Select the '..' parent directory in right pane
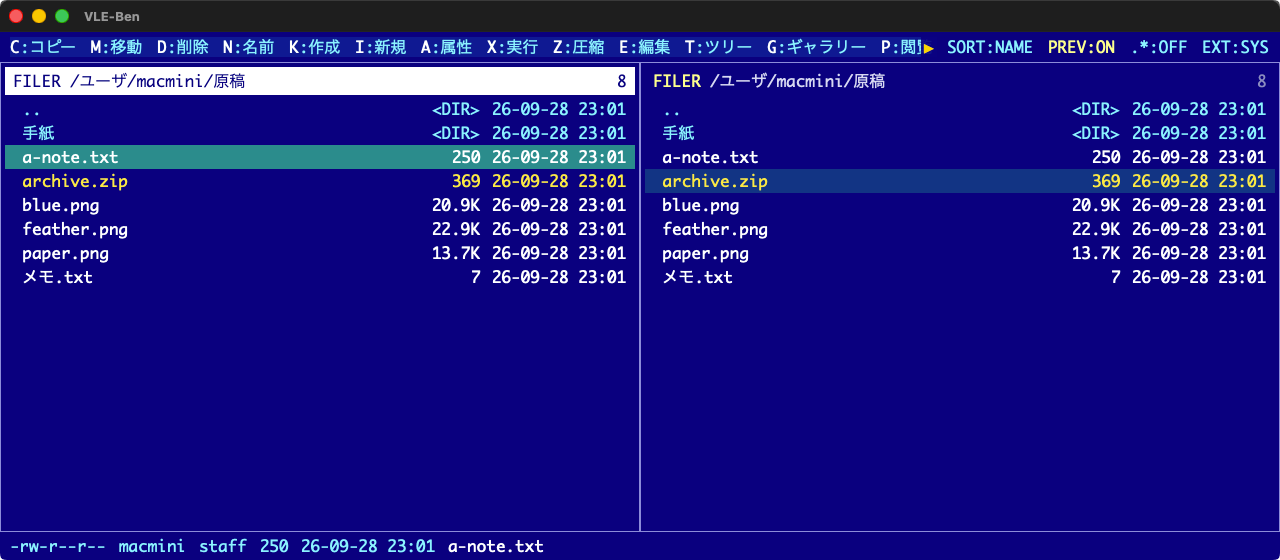 [x=960, y=109]
